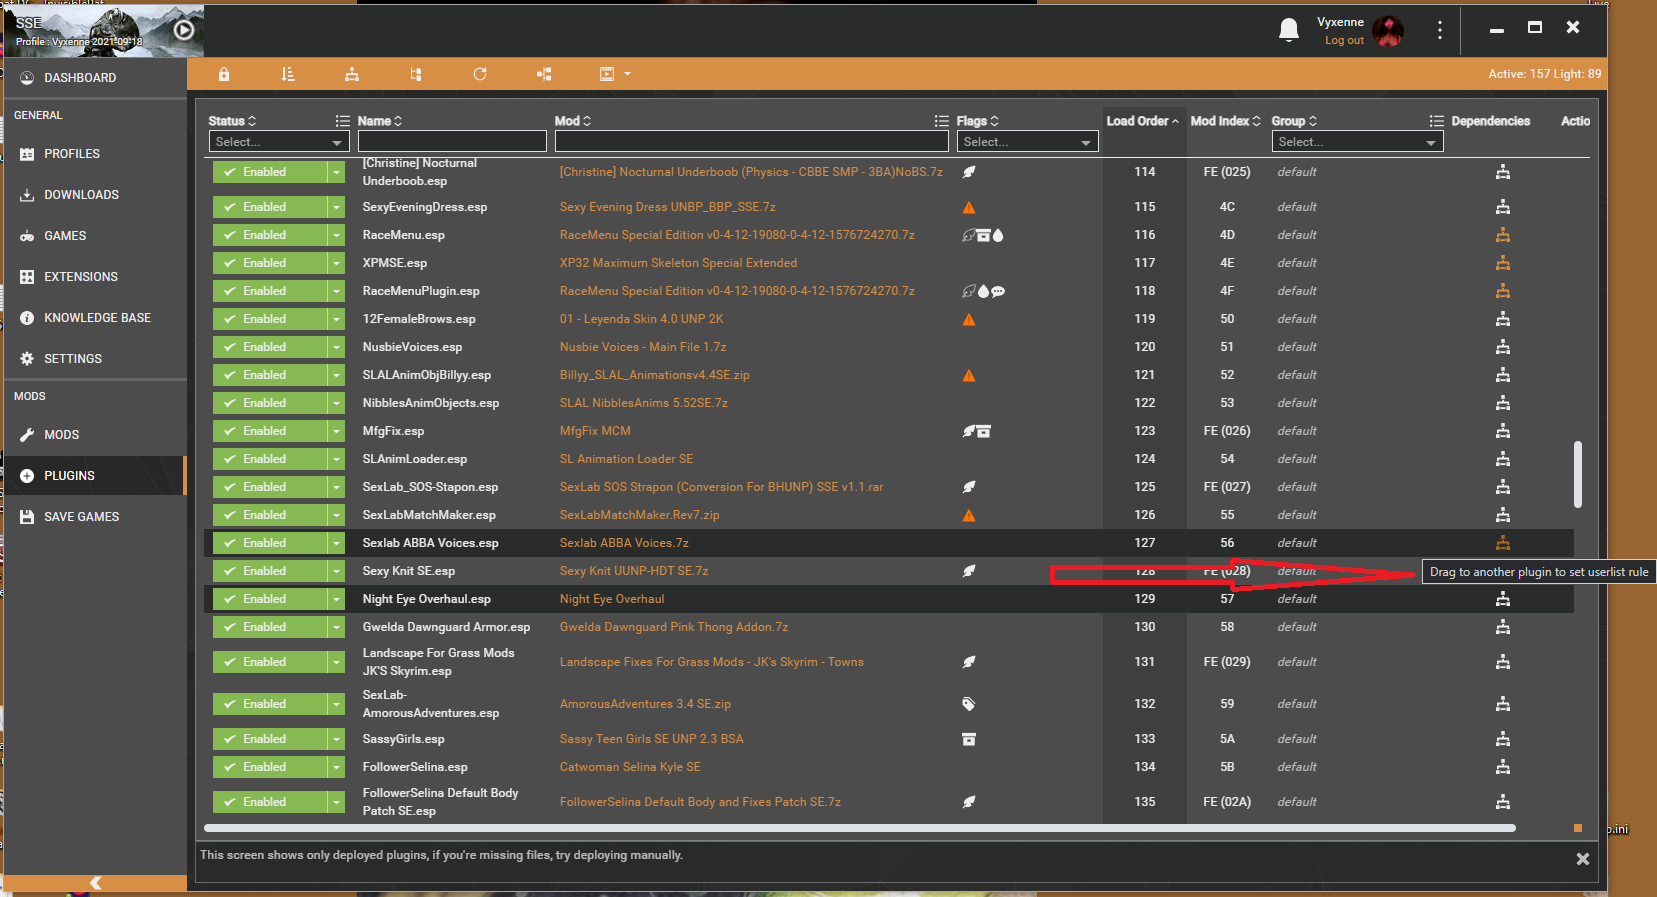Screen dimensions: 1657x897
Task: Toggle Enabled status for FollowerSelina.esp
Action: tap(270, 767)
